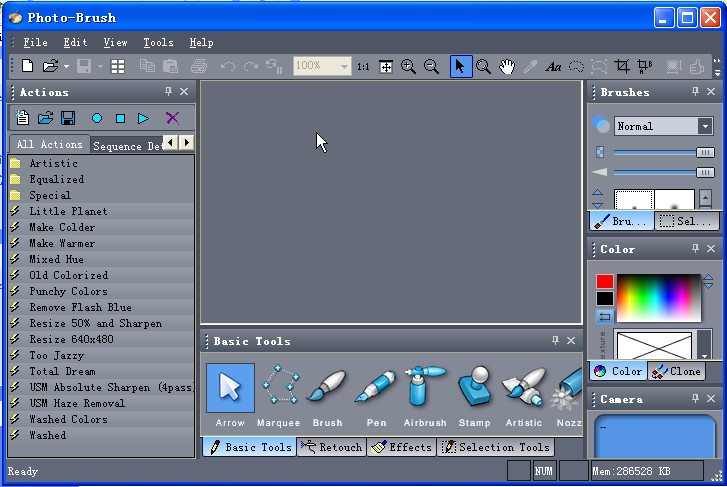Delete action with the X icon
The image size is (727, 487).
pyautogui.click(x=172, y=118)
